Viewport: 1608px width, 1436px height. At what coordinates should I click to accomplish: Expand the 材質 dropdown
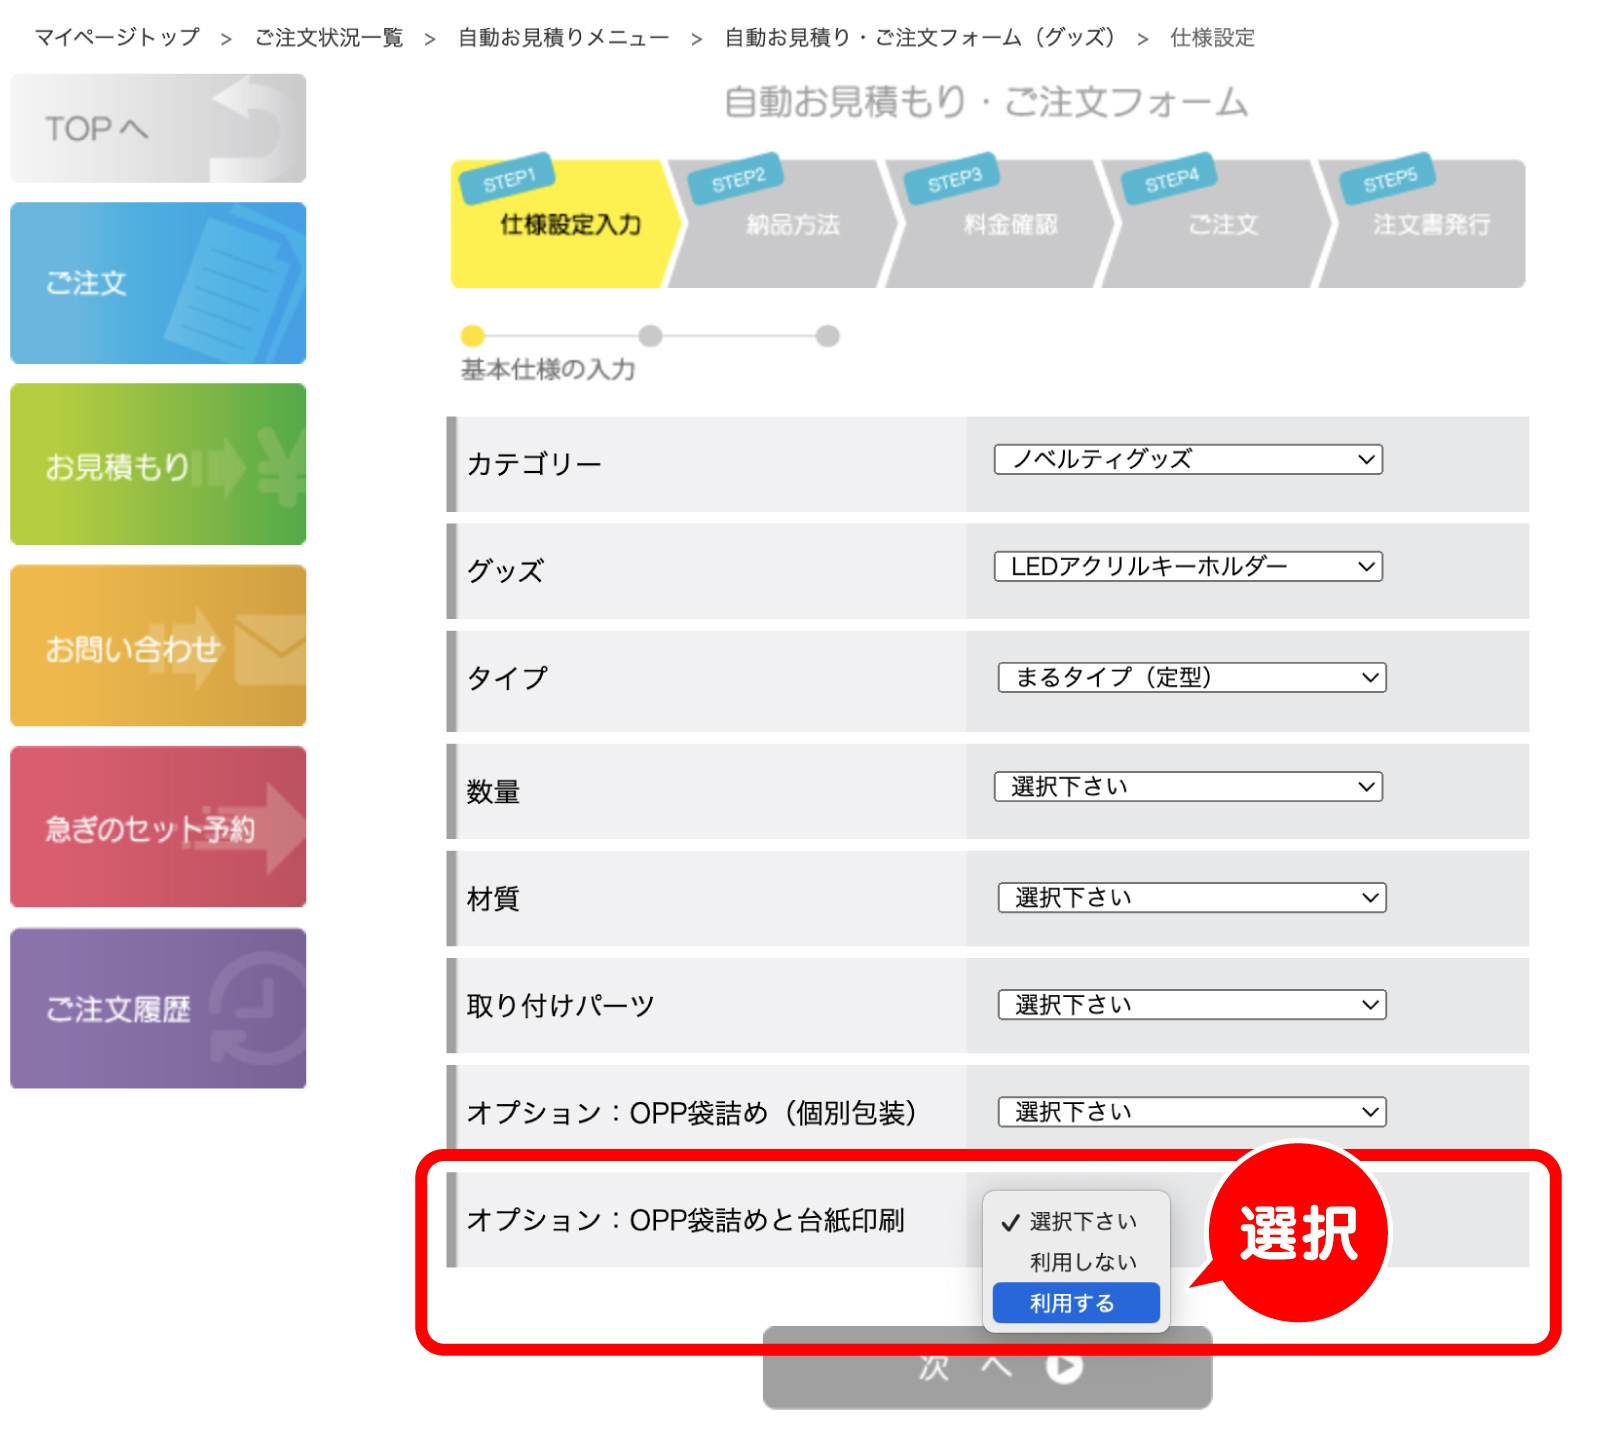(1192, 898)
